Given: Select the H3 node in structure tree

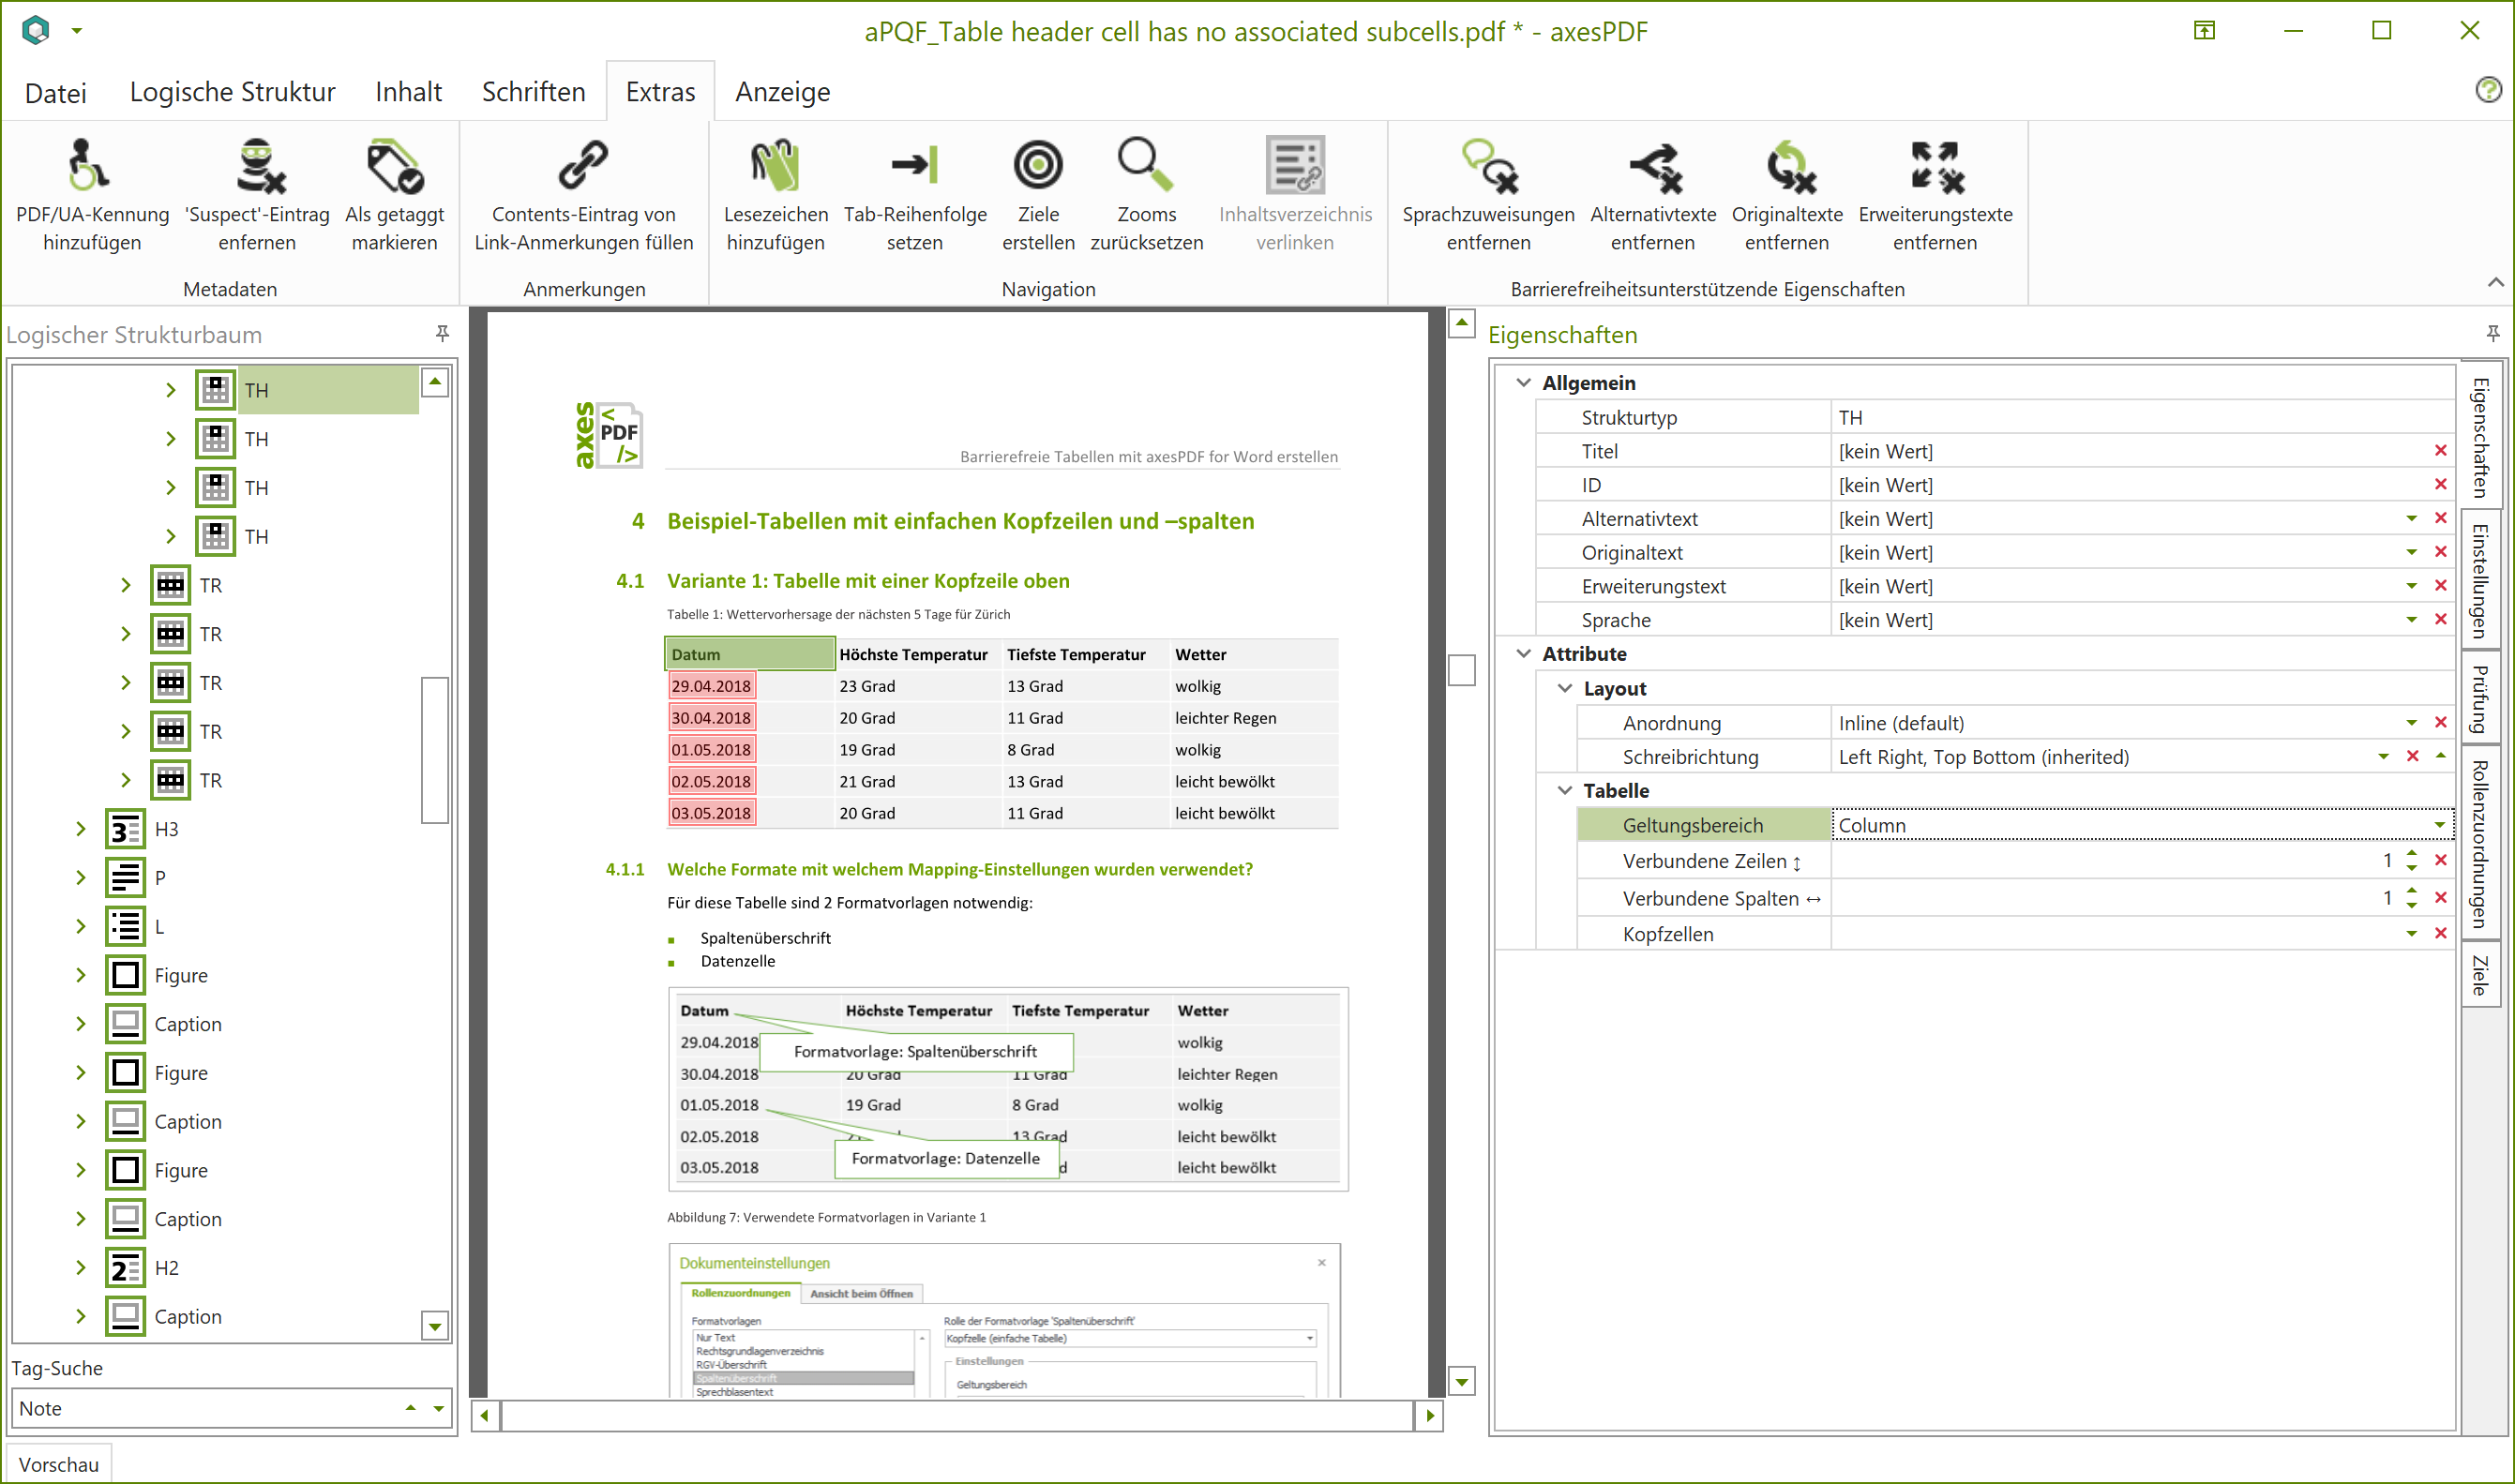Looking at the screenshot, I should tap(143, 829).
